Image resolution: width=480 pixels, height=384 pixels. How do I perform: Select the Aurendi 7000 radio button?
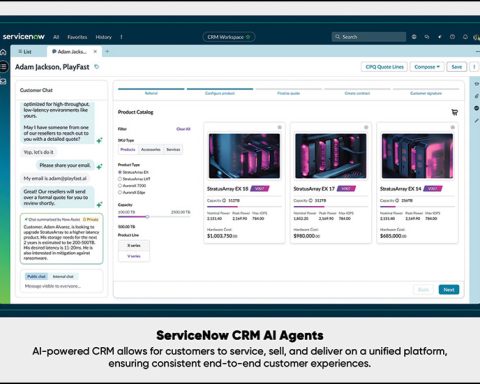(x=120, y=186)
